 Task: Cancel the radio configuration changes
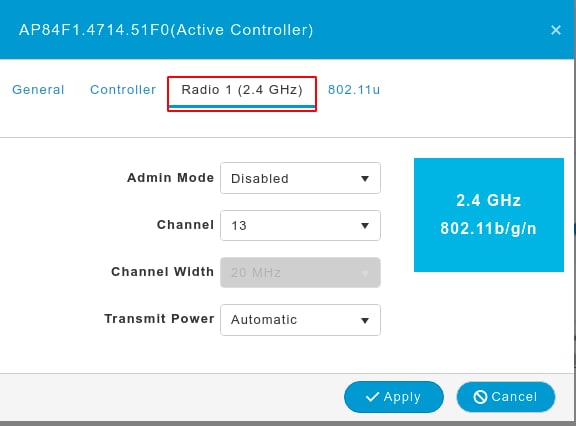click(x=506, y=397)
